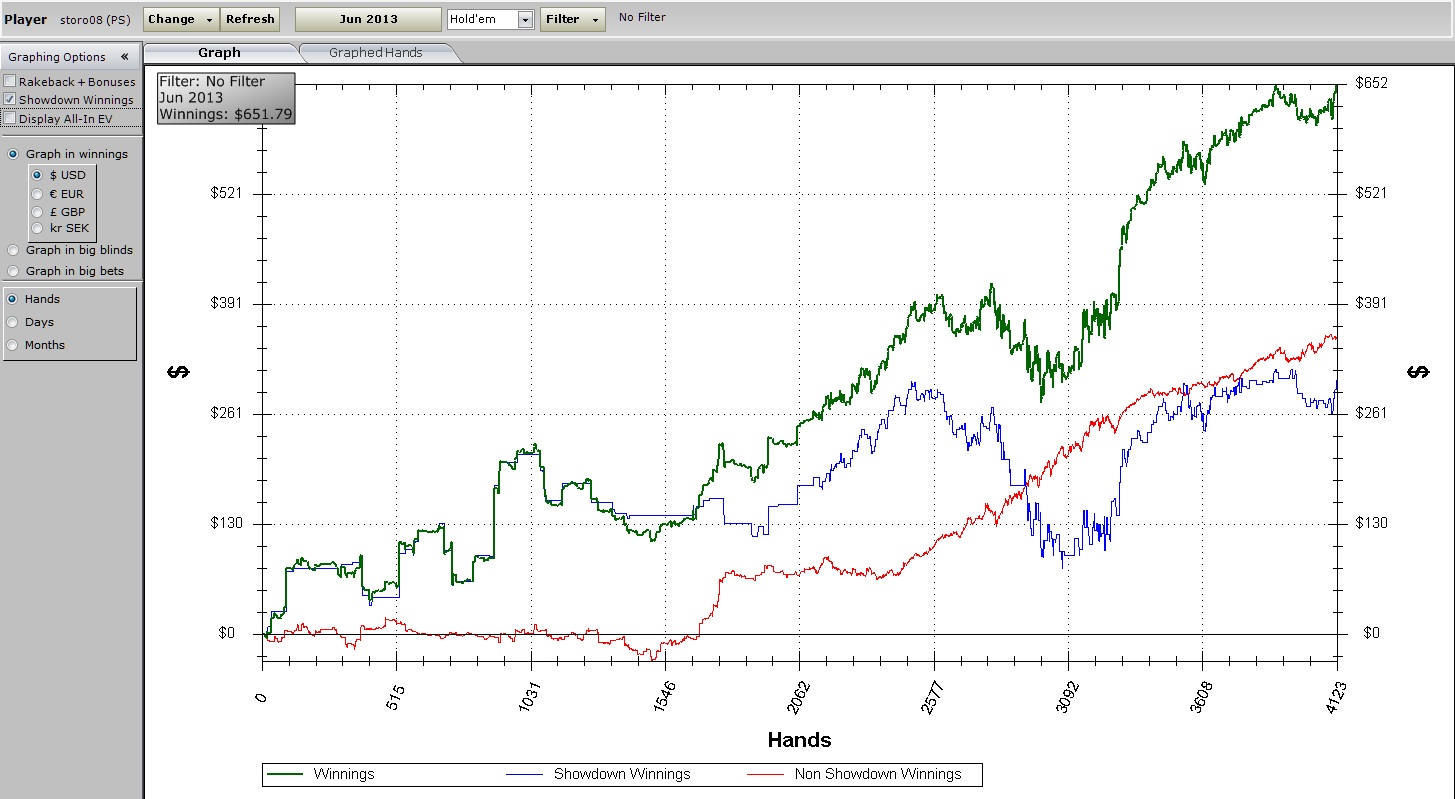
Task: Switch to the Graphed Hands tab
Action: click(375, 53)
